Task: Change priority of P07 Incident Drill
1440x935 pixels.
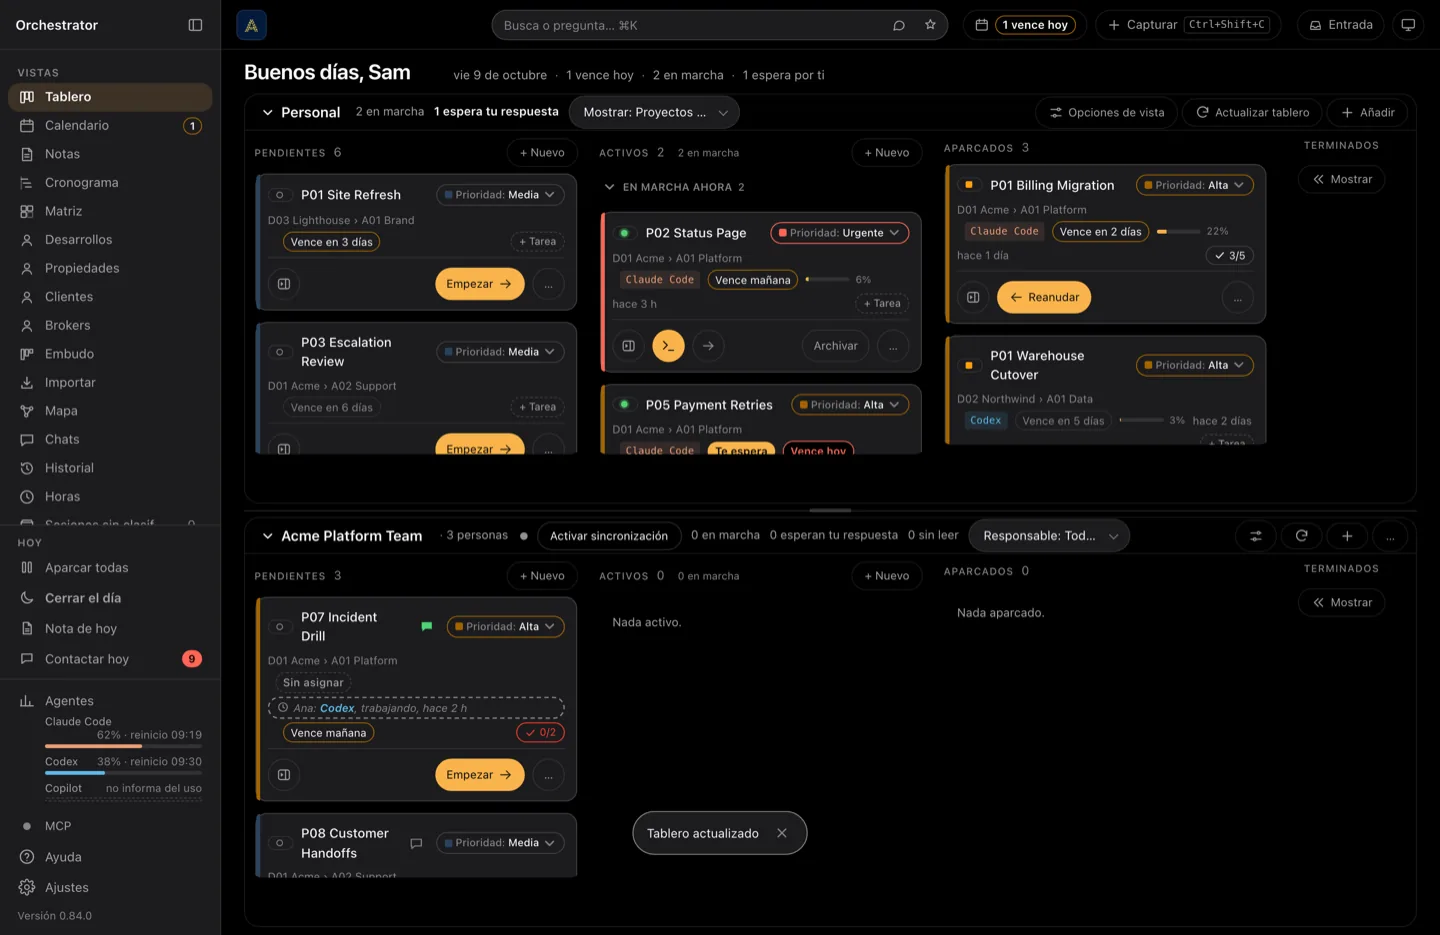Action: click(505, 627)
